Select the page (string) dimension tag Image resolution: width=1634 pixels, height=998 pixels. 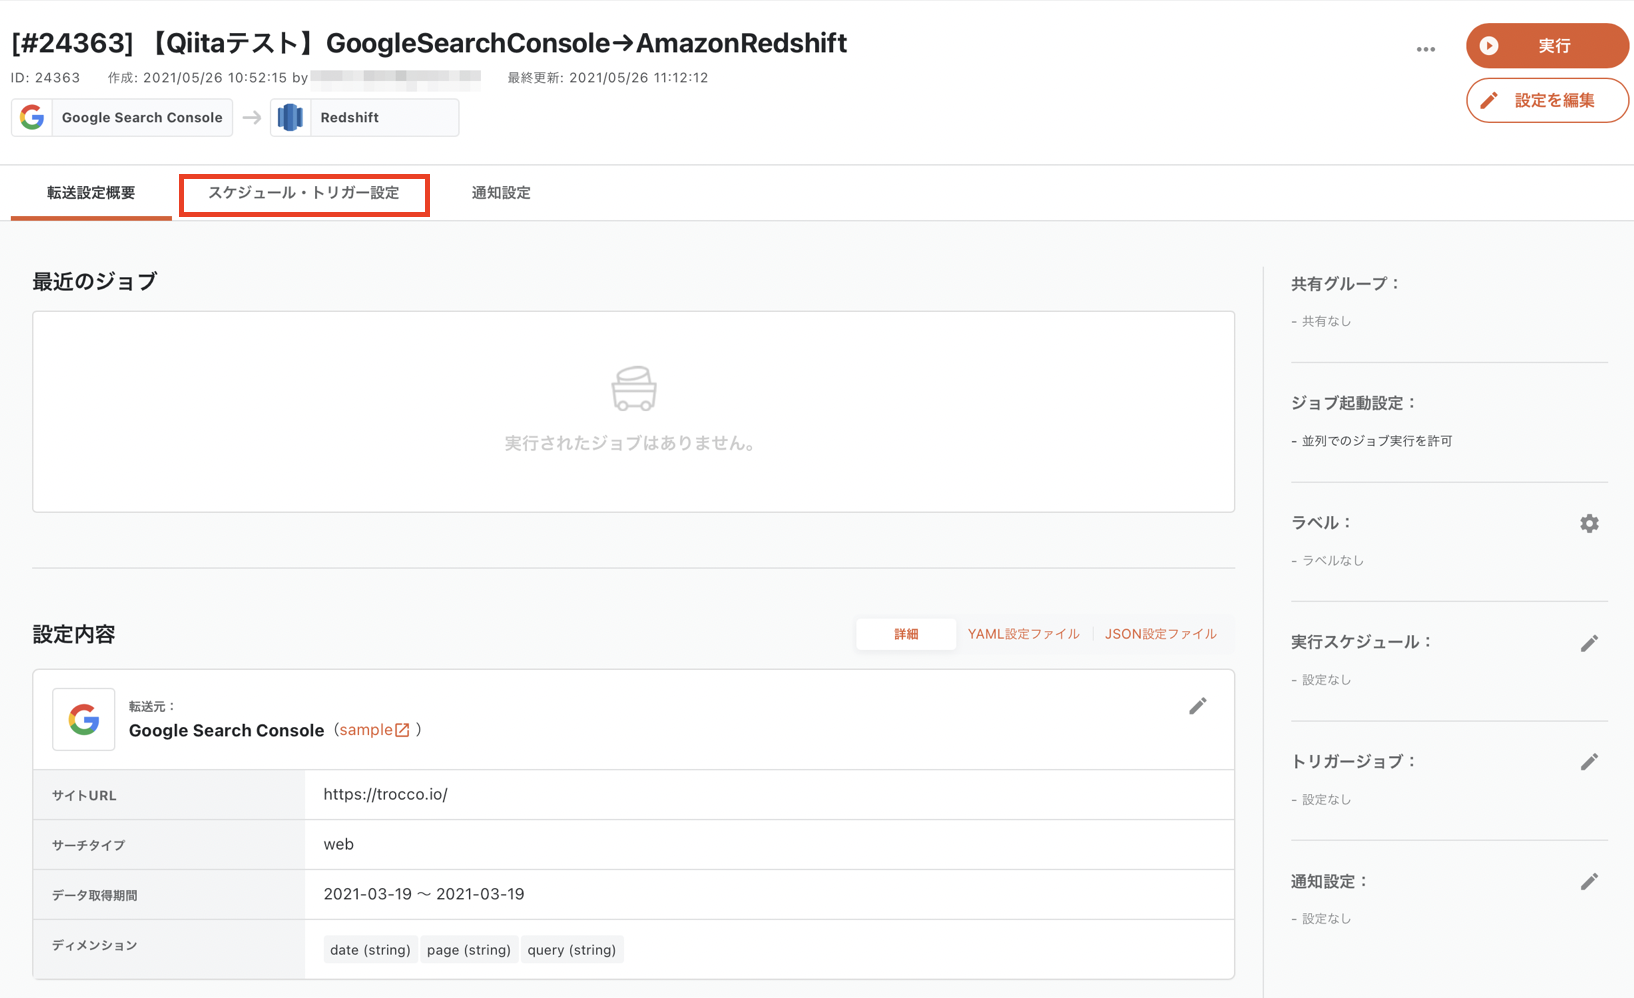[x=468, y=950]
